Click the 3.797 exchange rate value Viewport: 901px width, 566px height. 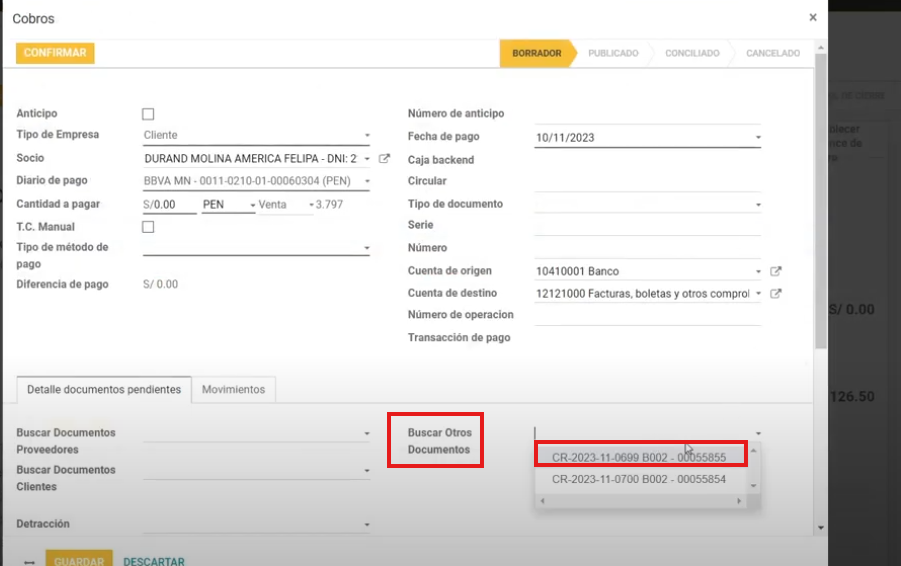329,205
